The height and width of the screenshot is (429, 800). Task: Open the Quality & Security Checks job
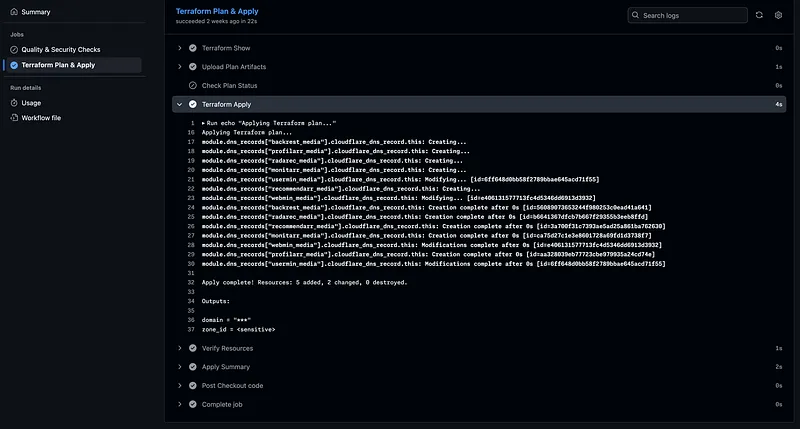click(62, 49)
